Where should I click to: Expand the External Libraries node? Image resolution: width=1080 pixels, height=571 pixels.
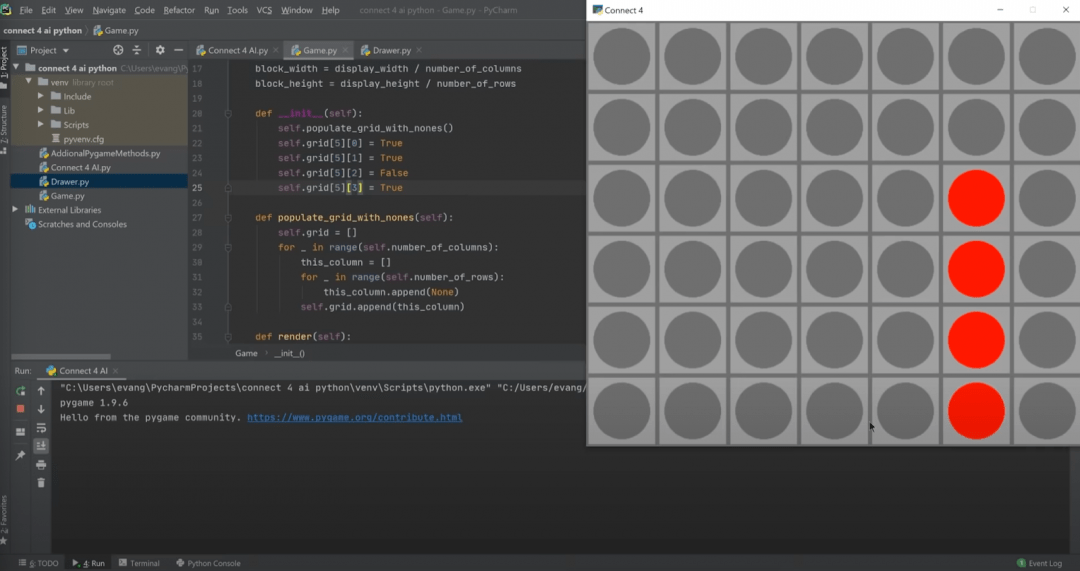point(15,210)
